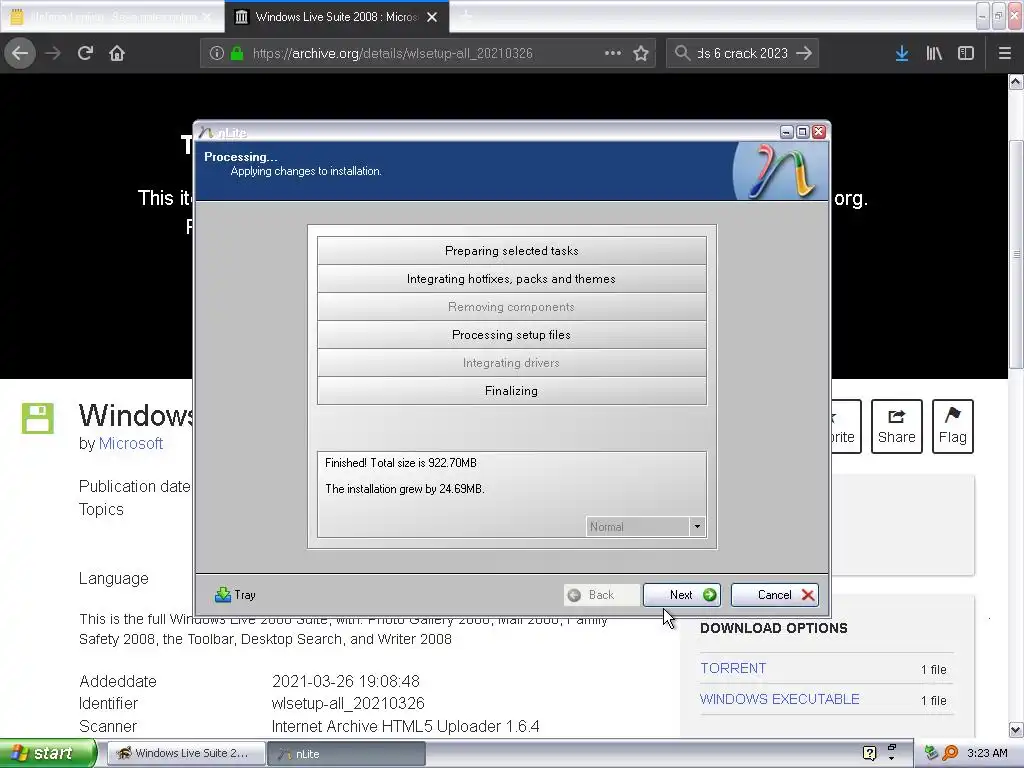Open the Firefox downloads arrow

click(x=902, y=53)
